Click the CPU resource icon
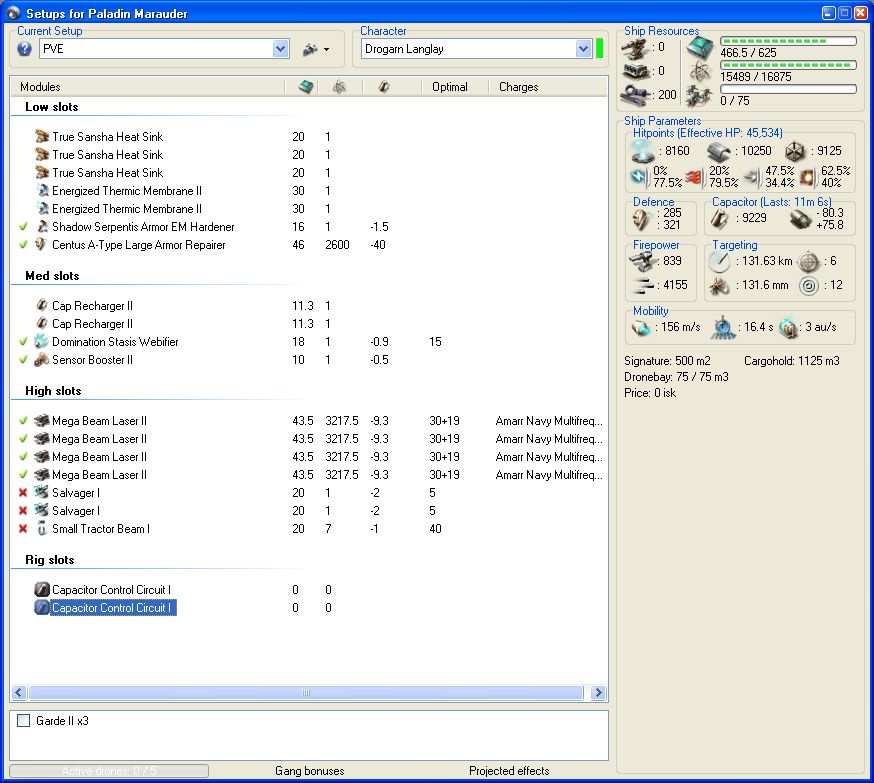Viewport: 874px width, 783px height. [x=701, y=46]
